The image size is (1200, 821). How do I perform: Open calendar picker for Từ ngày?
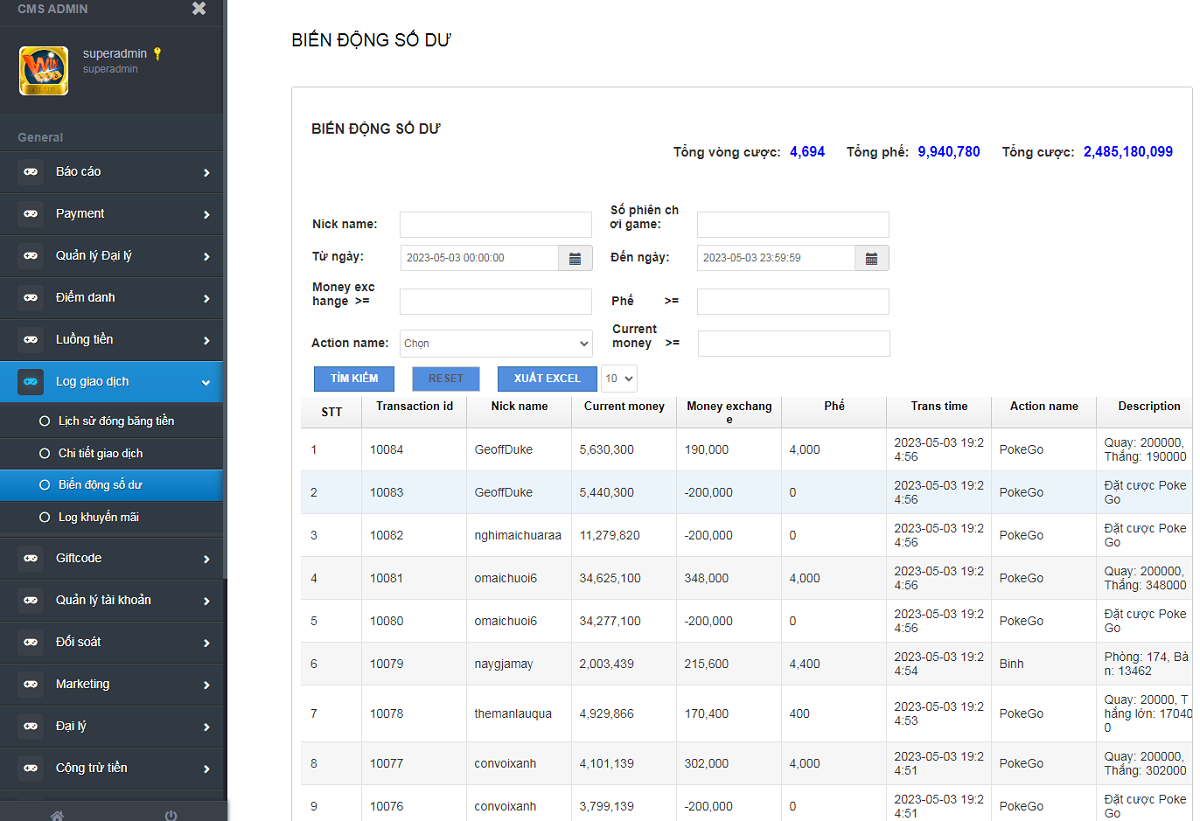(575, 258)
